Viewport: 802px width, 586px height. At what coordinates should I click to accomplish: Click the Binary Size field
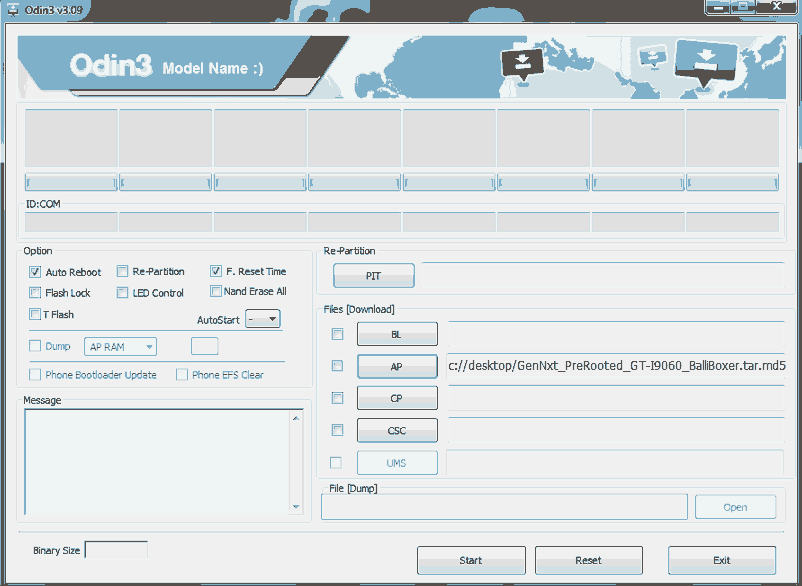[116, 550]
